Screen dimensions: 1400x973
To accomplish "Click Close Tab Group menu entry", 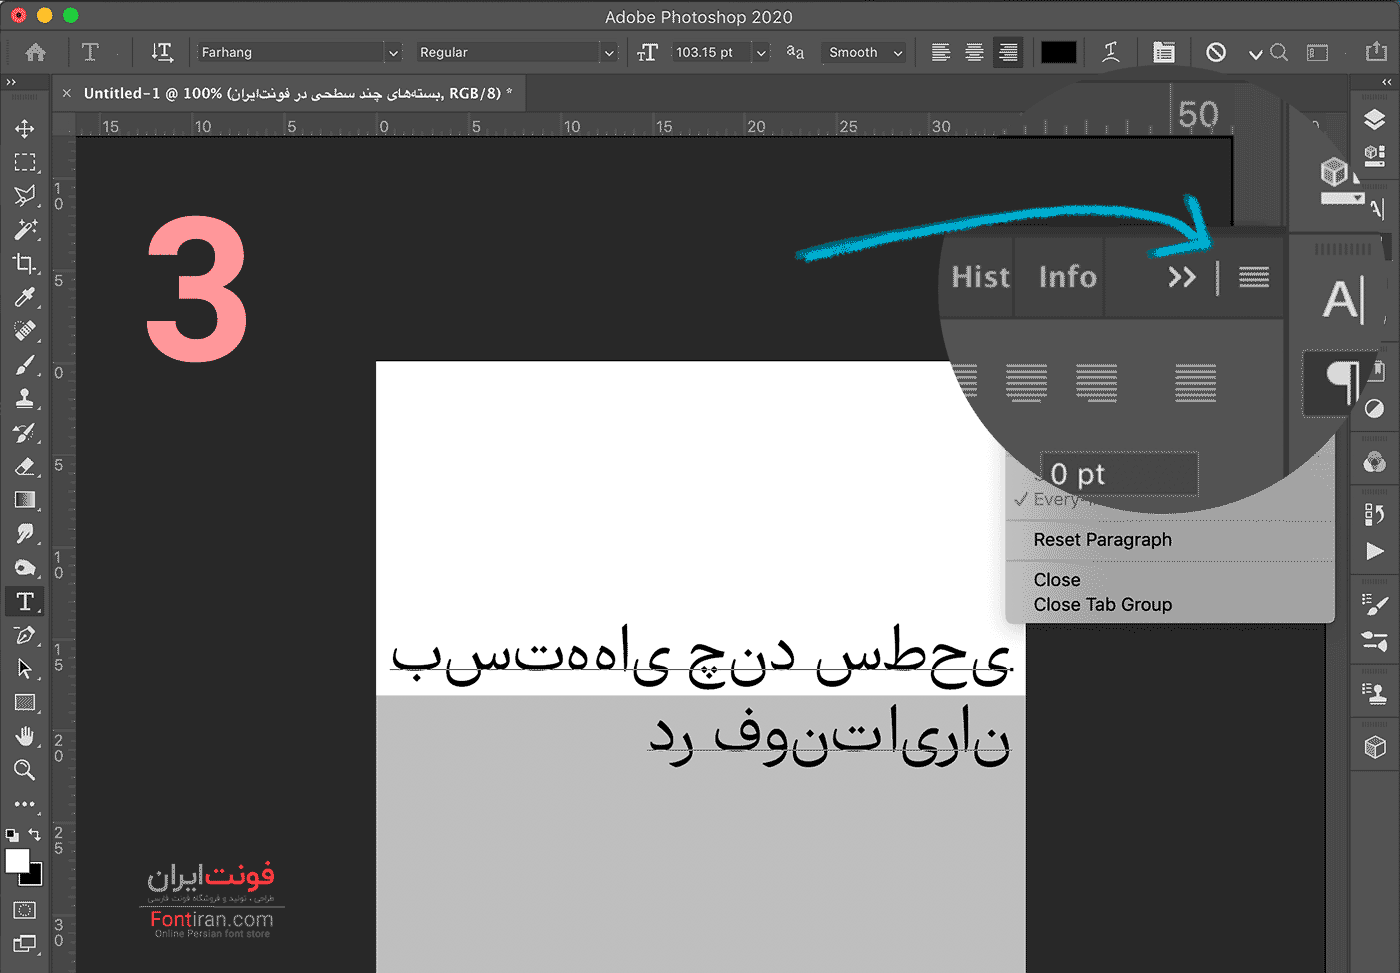I will [1102, 605].
